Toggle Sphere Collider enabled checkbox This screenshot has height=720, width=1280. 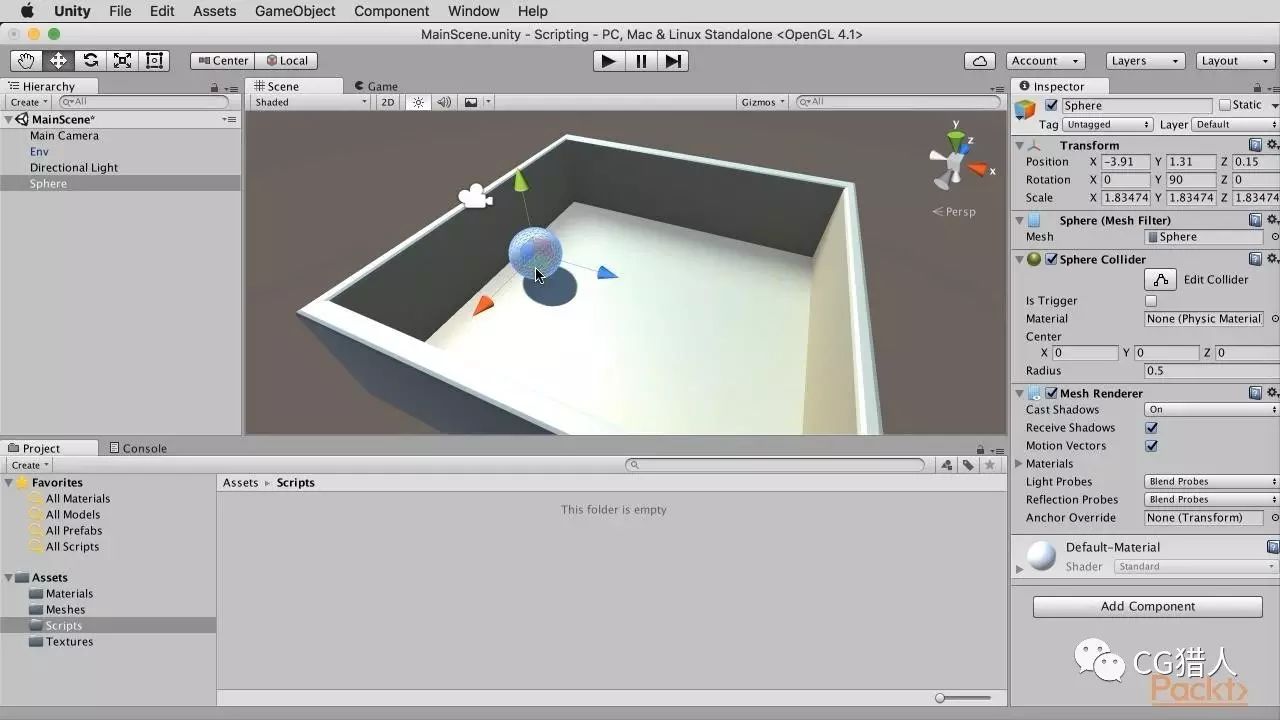pyautogui.click(x=1051, y=259)
